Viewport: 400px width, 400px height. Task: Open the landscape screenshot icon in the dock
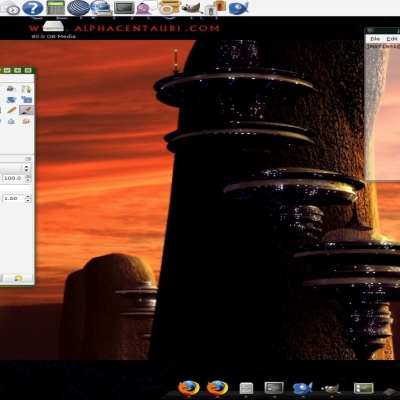click(x=363, y=388)
